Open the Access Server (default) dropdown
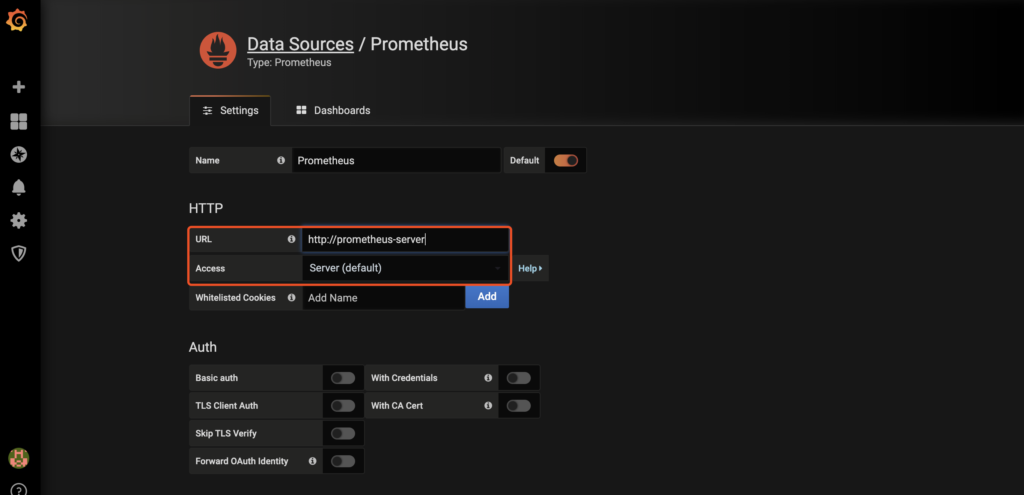The width and height of the screenshot is (1024, 495). point(405,268)
